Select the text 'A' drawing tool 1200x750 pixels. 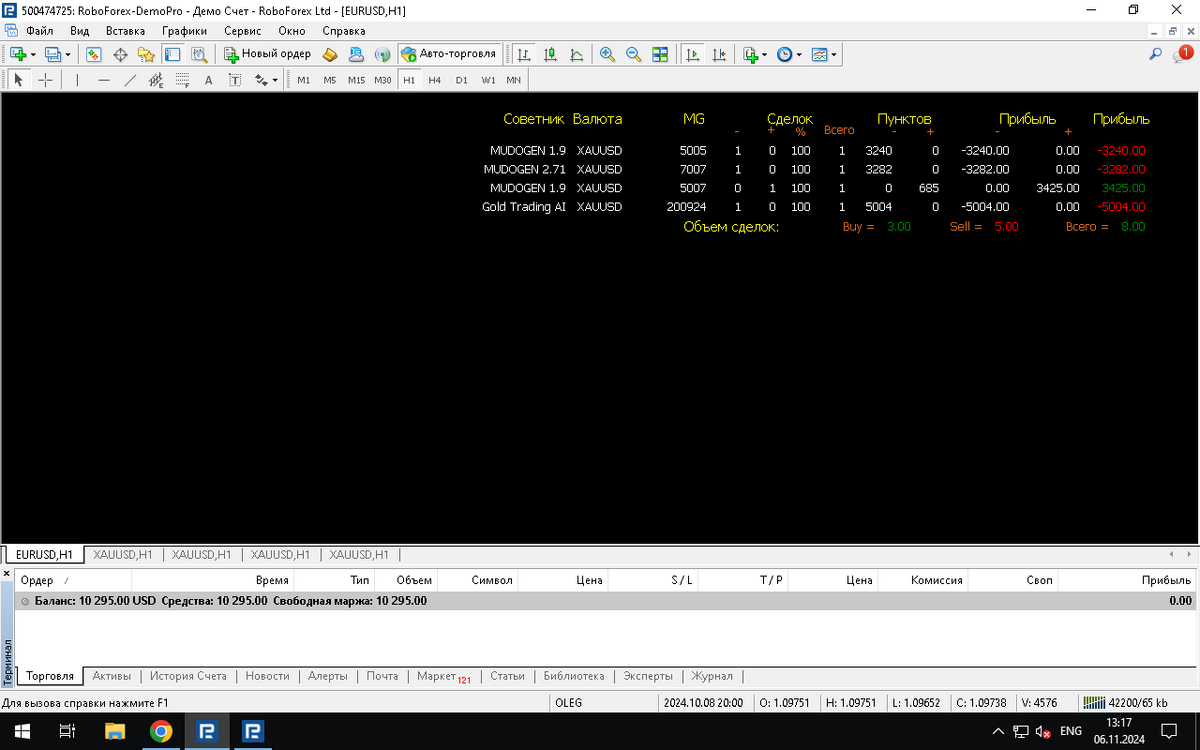[x=208, y=80]
